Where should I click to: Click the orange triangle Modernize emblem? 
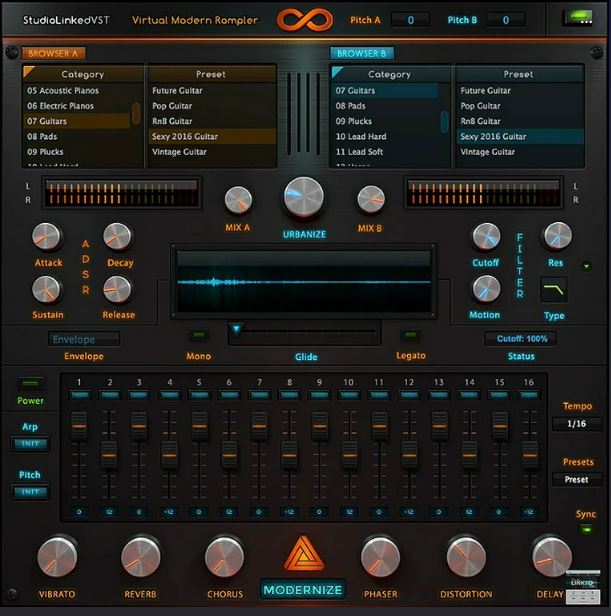[303, 554]
